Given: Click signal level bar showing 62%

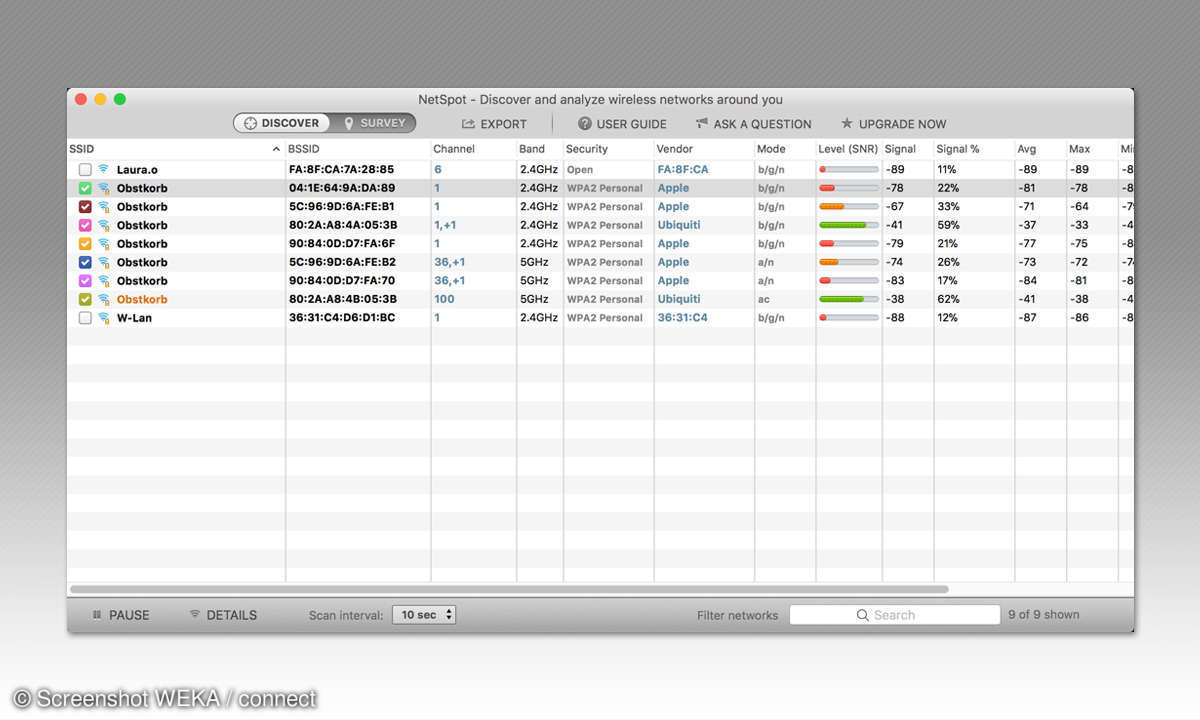Looking at the screenshot, I should (x=849, y=299).
